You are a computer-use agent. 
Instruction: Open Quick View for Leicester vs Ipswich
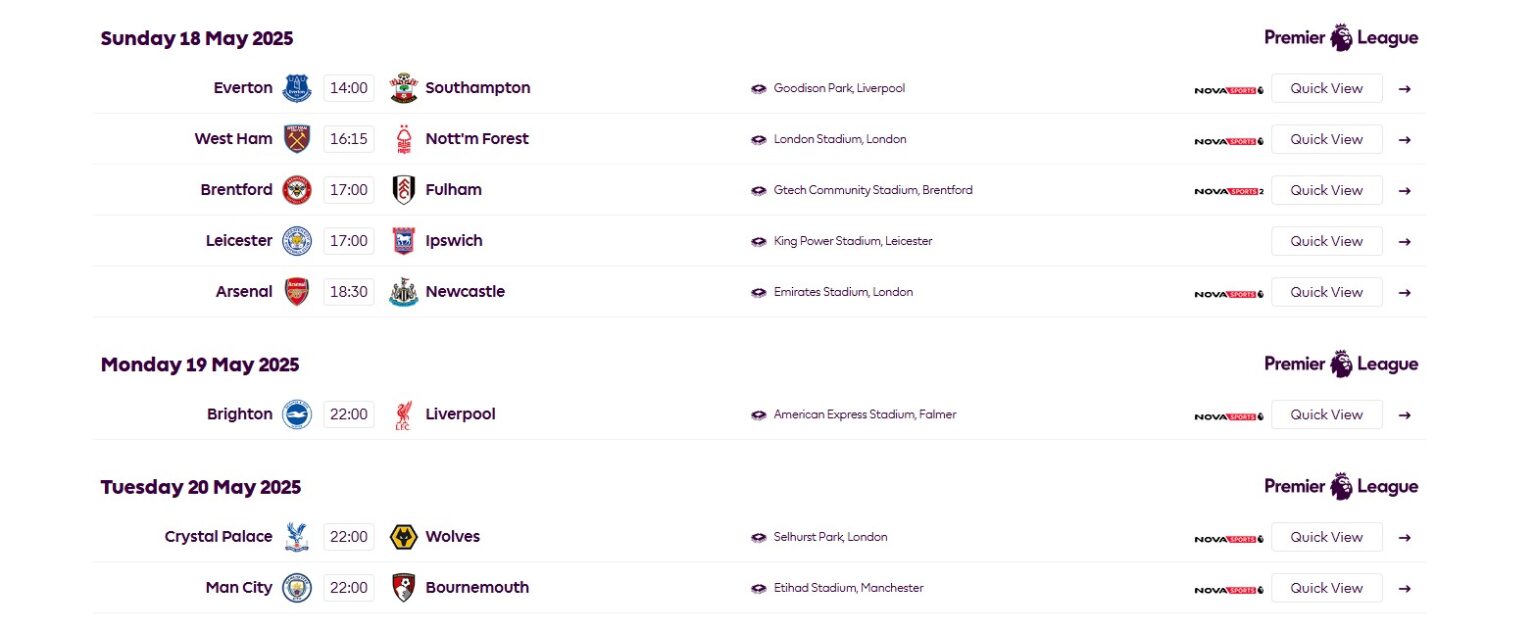coord(1326,241)
